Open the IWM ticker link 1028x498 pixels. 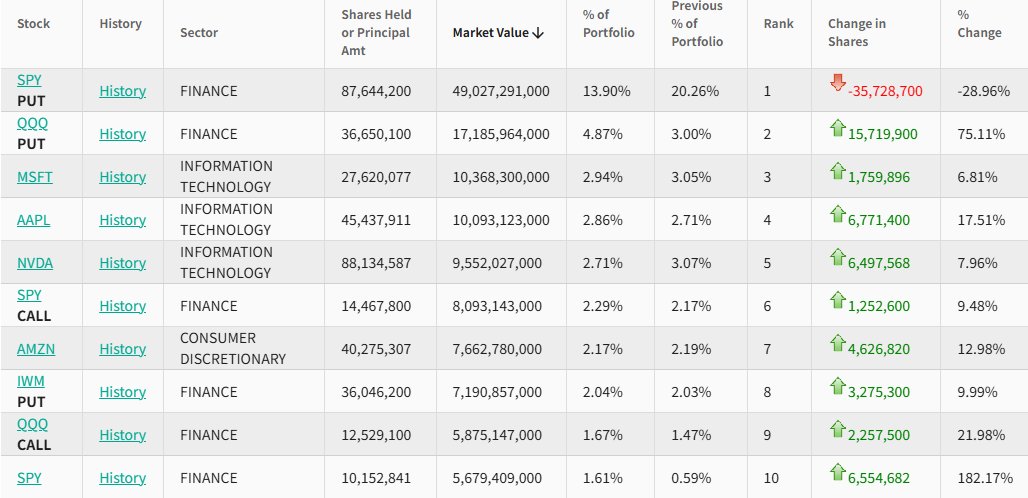31,381
